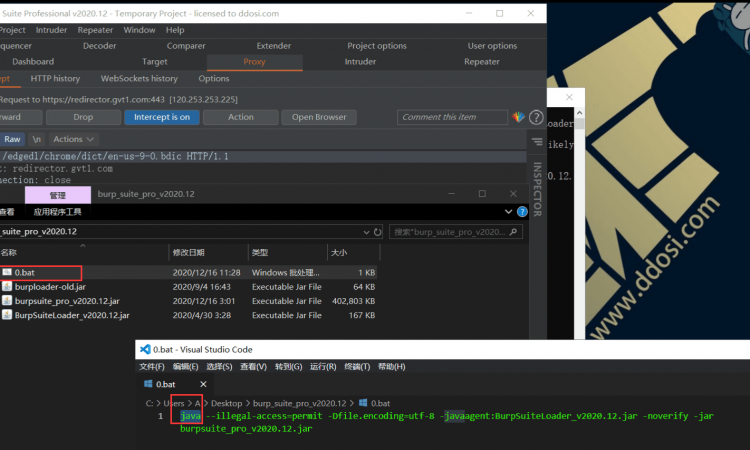Click burp_suite_pro_v2020.12 breadcrumb folder
Viewport: 750px width, 450px height.
click(x=299, y=403)
